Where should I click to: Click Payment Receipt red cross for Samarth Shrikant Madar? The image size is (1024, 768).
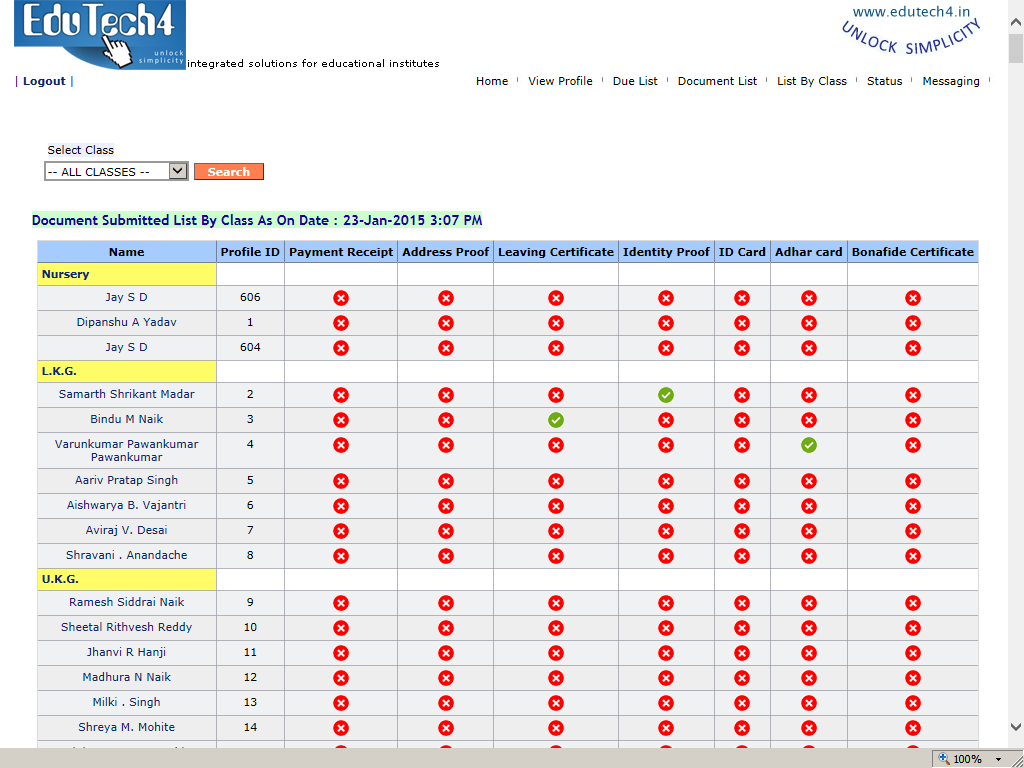(x=341, y=395)
